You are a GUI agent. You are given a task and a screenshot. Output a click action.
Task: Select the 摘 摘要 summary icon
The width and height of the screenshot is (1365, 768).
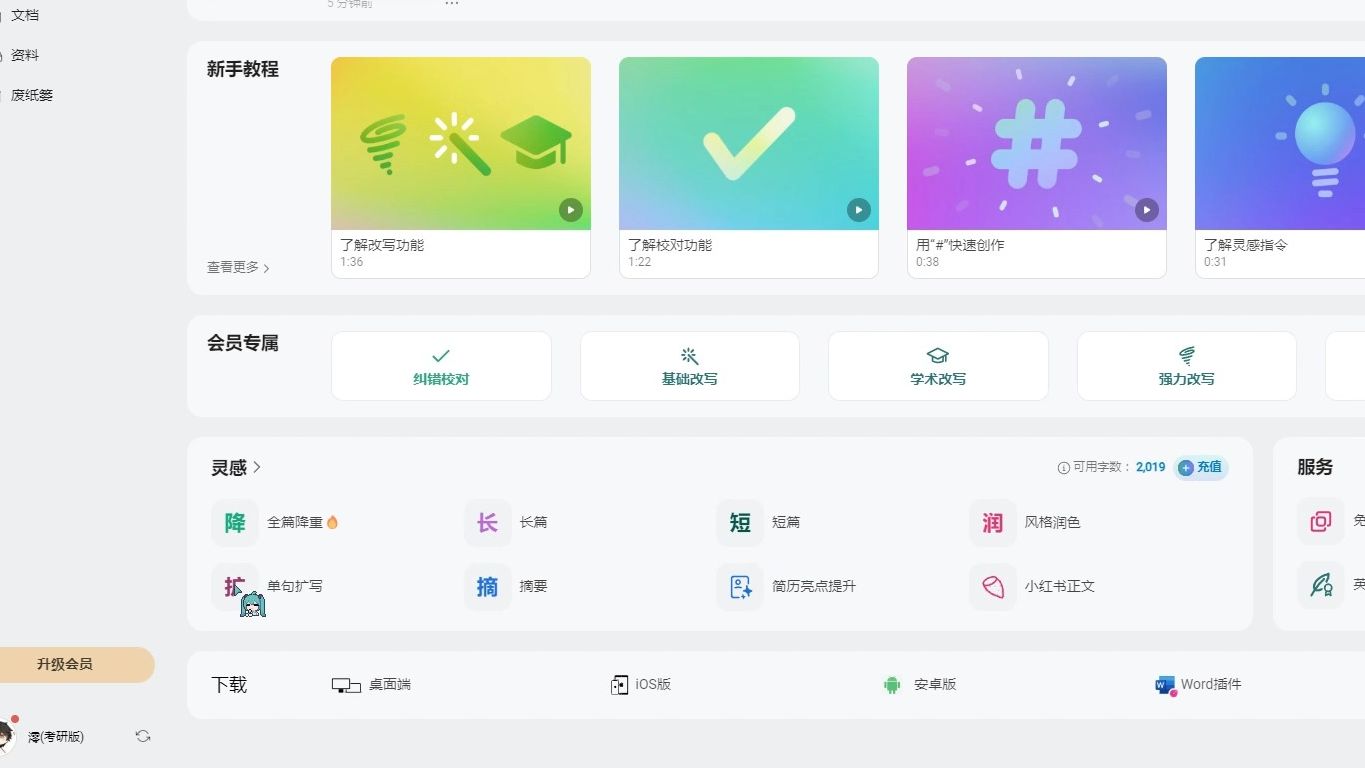(x=487, y=586)
